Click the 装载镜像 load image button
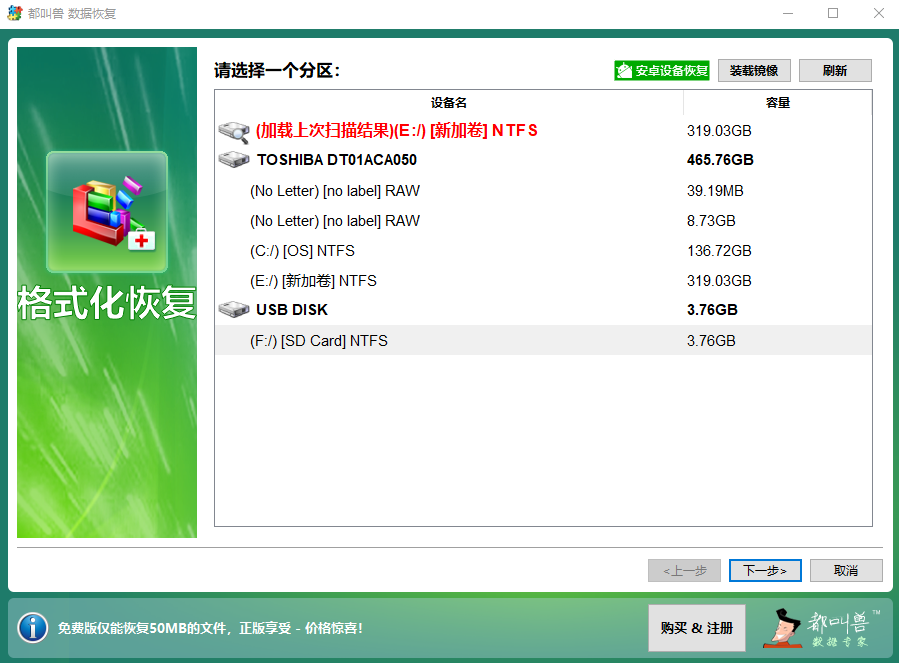 [x=754, y=71]
